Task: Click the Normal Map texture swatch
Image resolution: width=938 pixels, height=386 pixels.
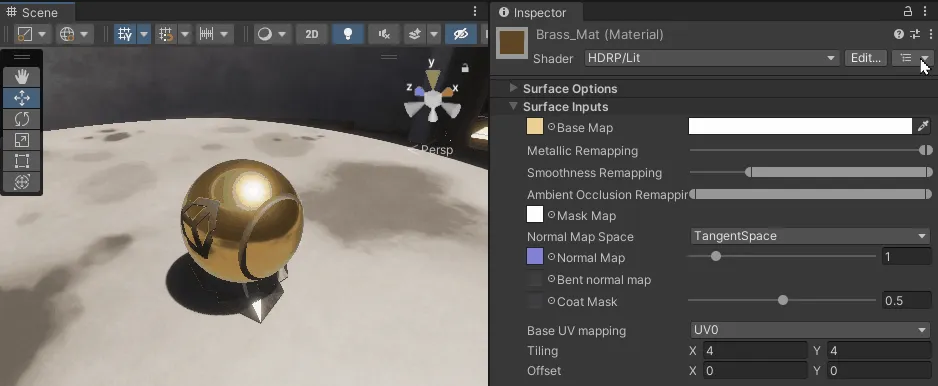Action: click(x=535, y=257)
